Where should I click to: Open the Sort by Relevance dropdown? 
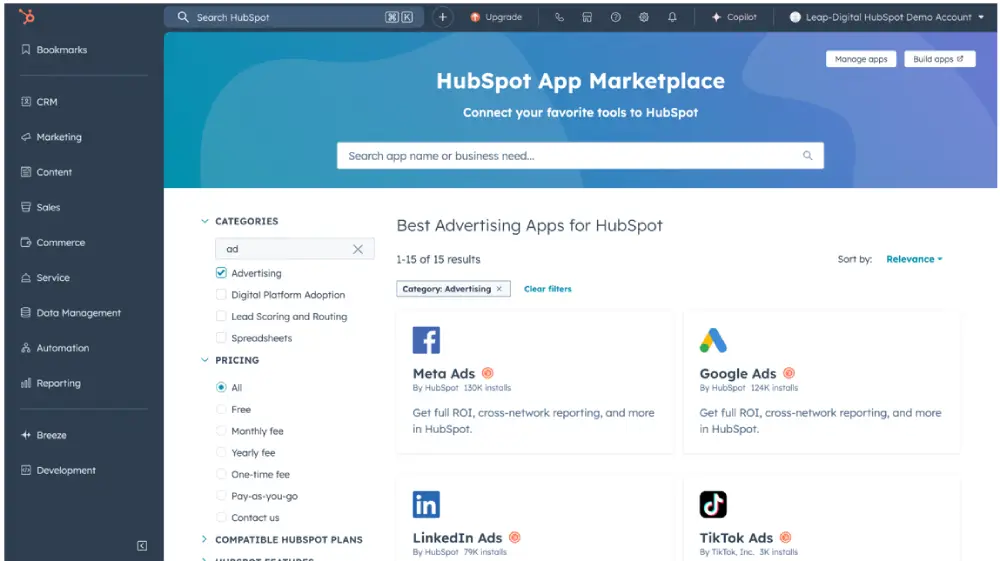915,259
